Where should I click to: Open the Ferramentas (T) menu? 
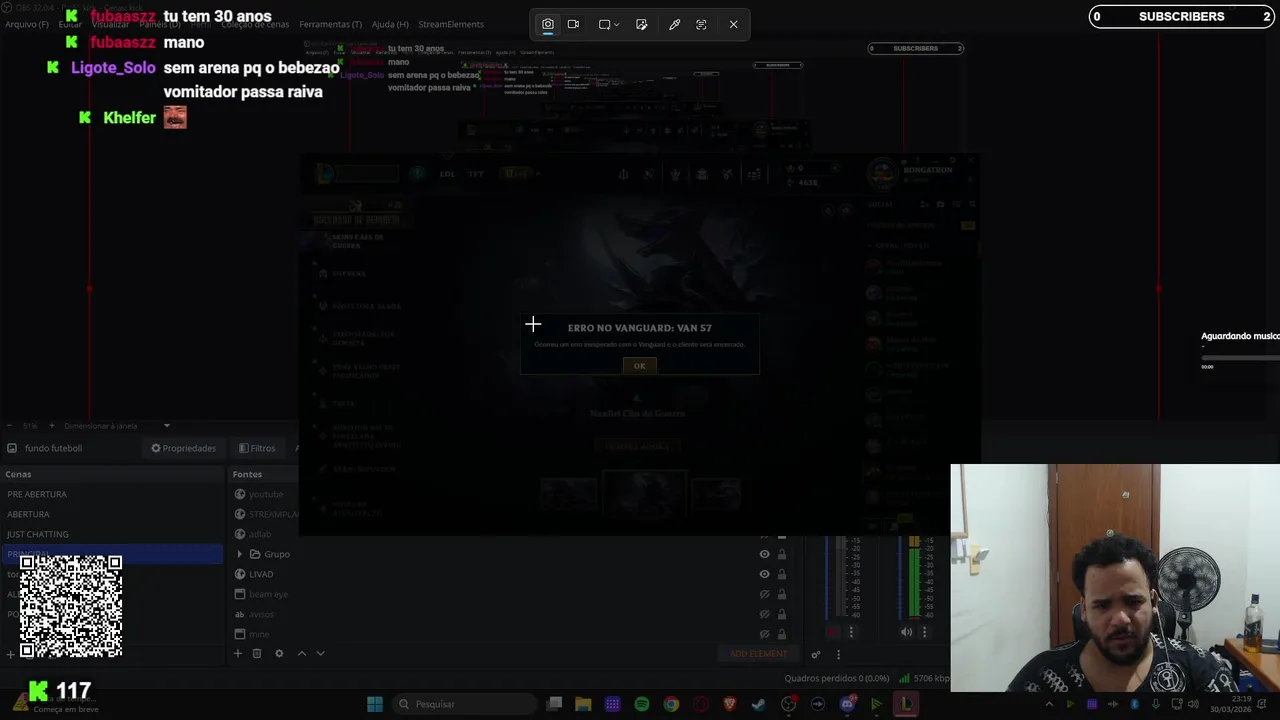click(331, 24)
